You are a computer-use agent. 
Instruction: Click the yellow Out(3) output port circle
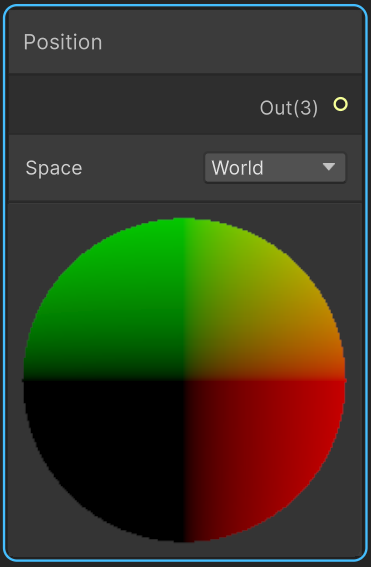pos(340,105)
